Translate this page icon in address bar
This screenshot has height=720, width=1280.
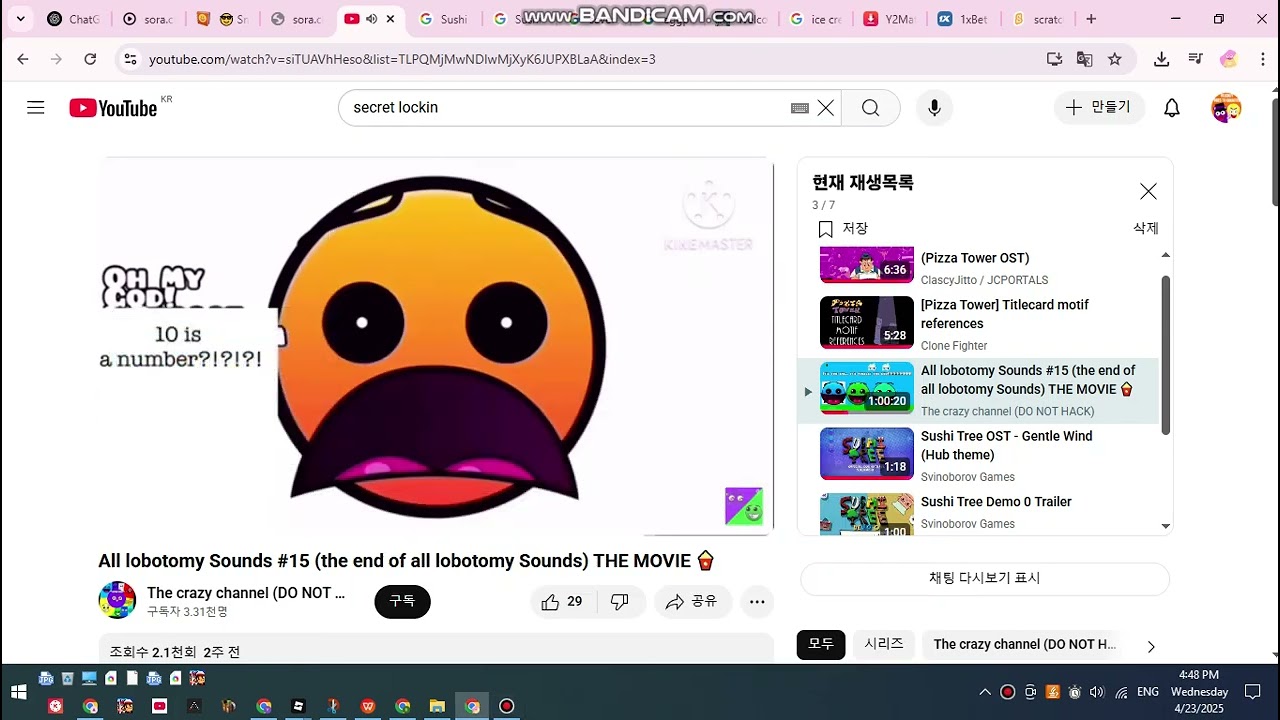(1084, 59)
